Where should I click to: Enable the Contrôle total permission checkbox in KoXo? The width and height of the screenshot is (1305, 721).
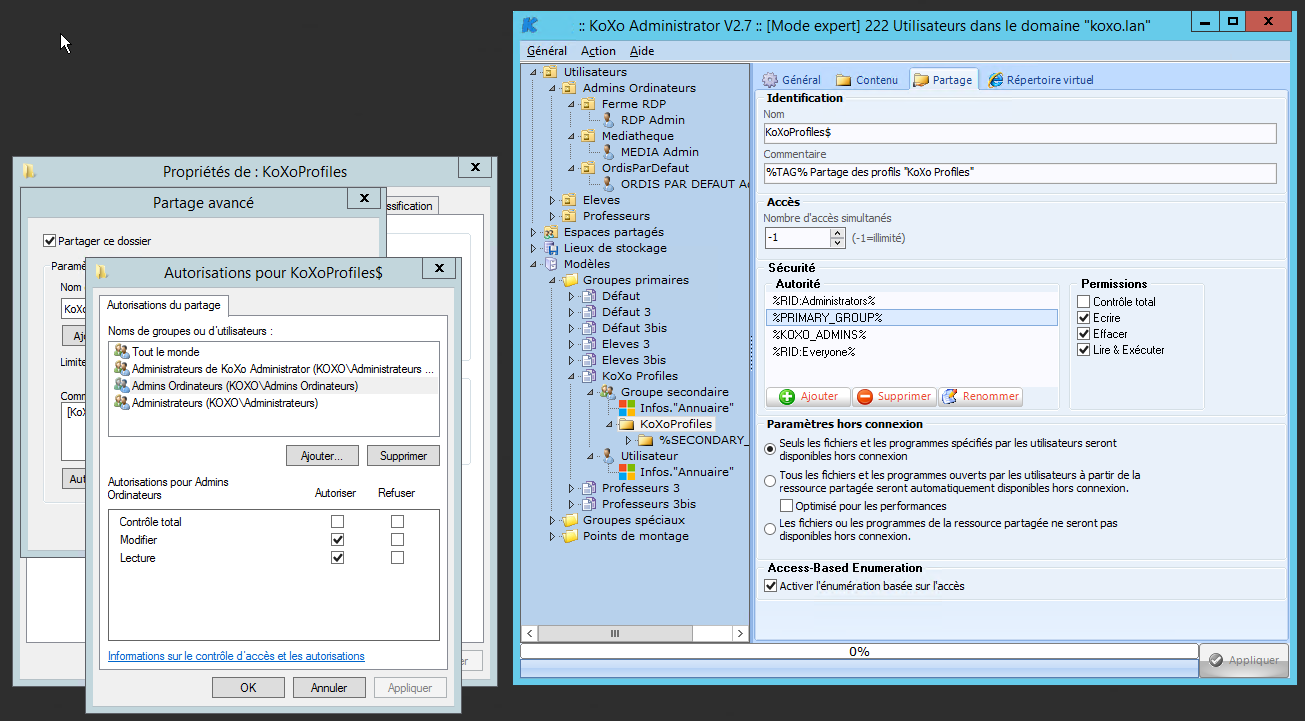[x=1084, y=302]
